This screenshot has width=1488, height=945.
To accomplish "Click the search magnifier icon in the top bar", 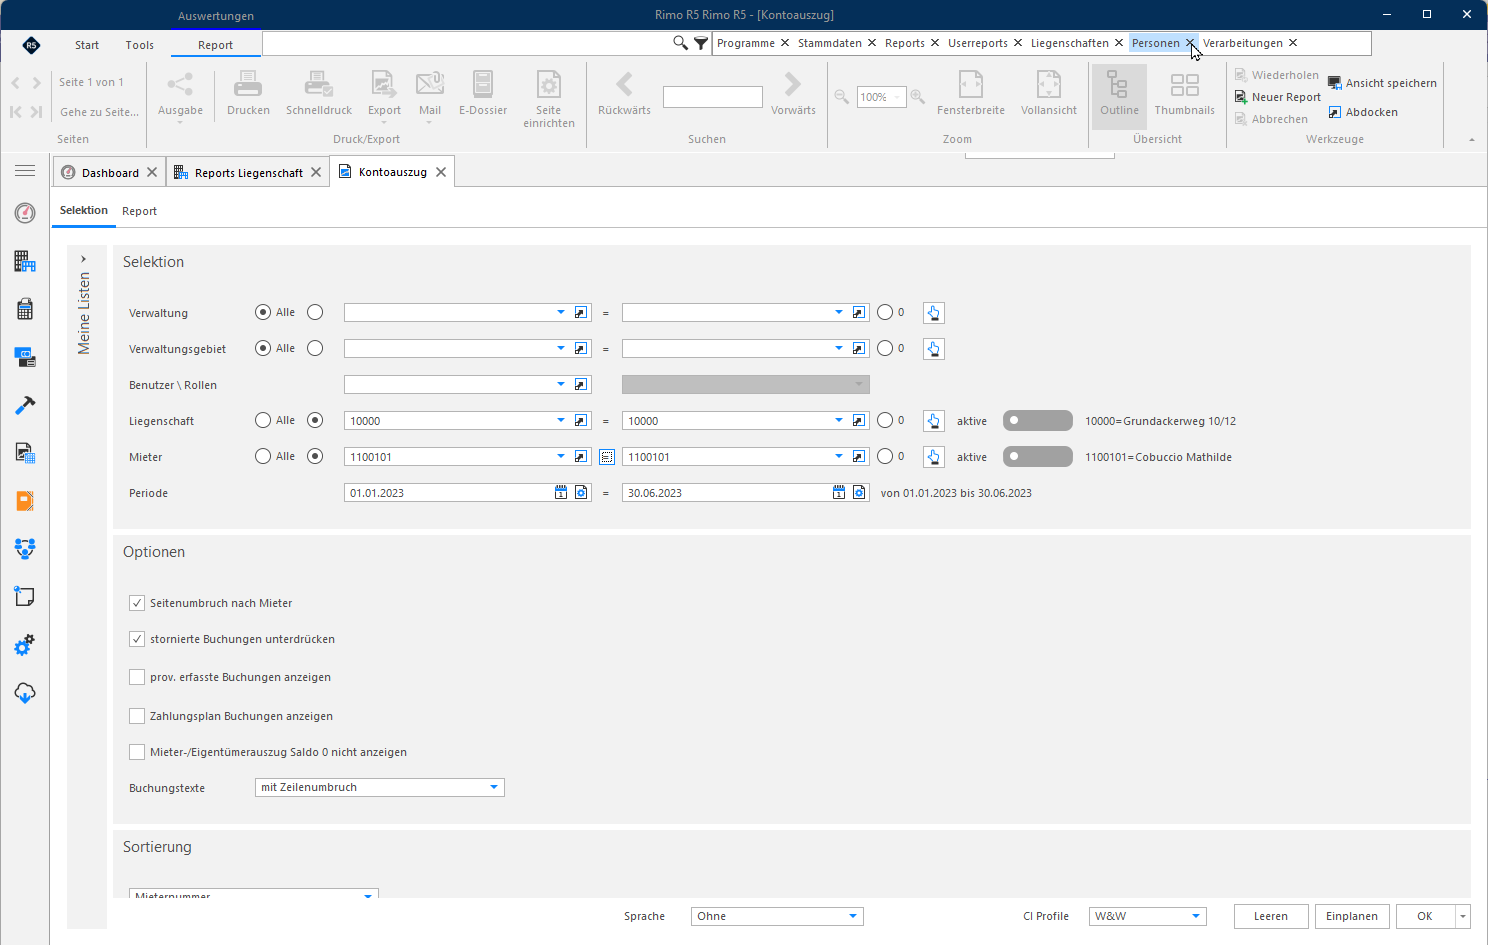I will (680, 43).
